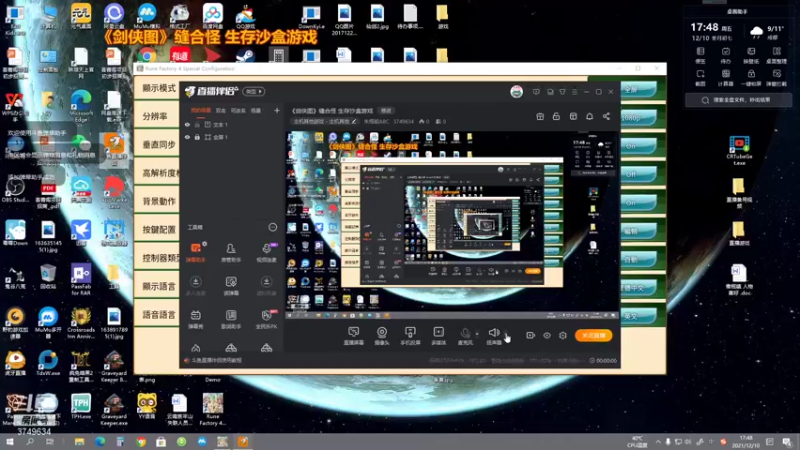Select 語音語言 in Rune Factory configuration
Screen dimensions: 800x450
pyautogui.click(x=159, y=315)
